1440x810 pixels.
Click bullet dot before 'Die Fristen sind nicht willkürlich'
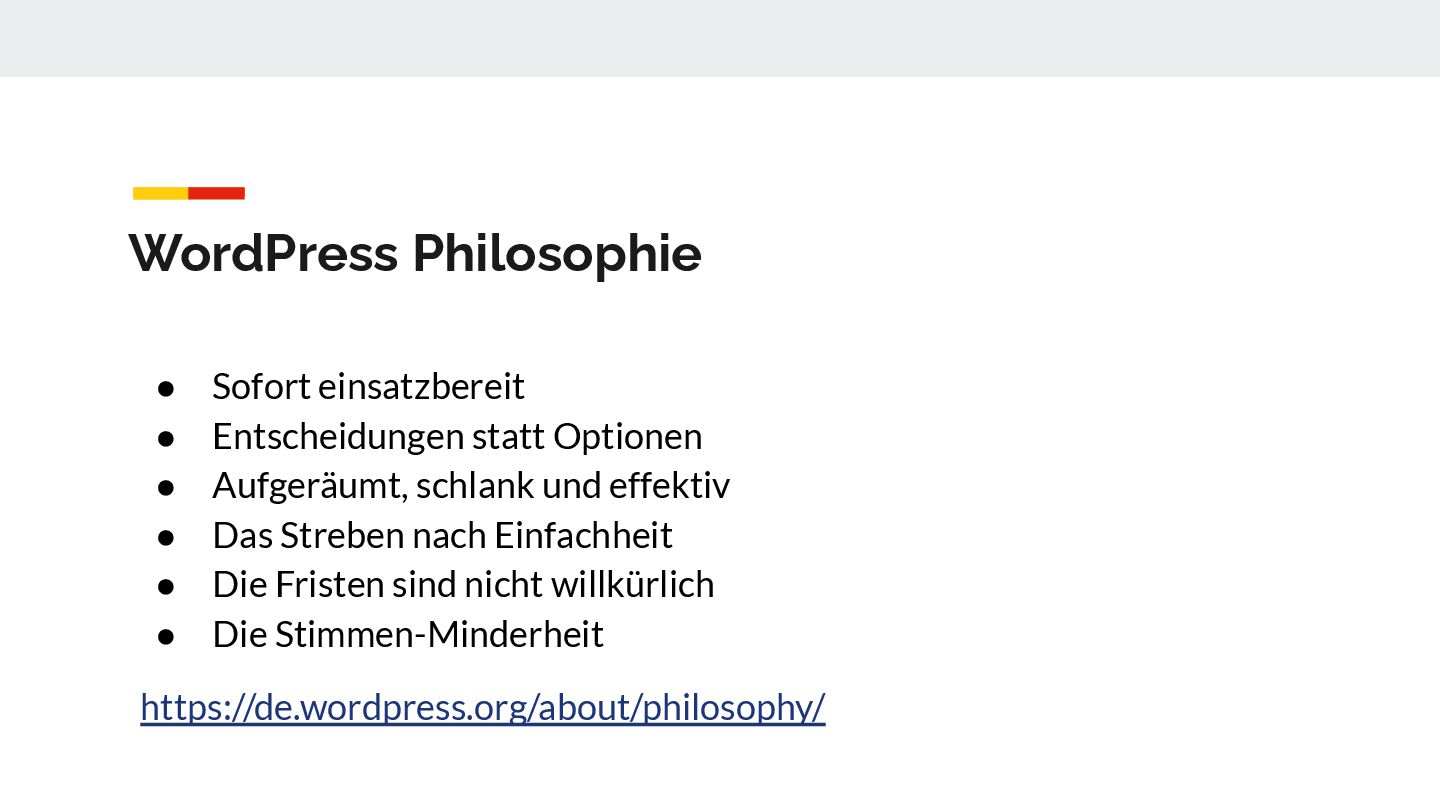coord(167,585)
